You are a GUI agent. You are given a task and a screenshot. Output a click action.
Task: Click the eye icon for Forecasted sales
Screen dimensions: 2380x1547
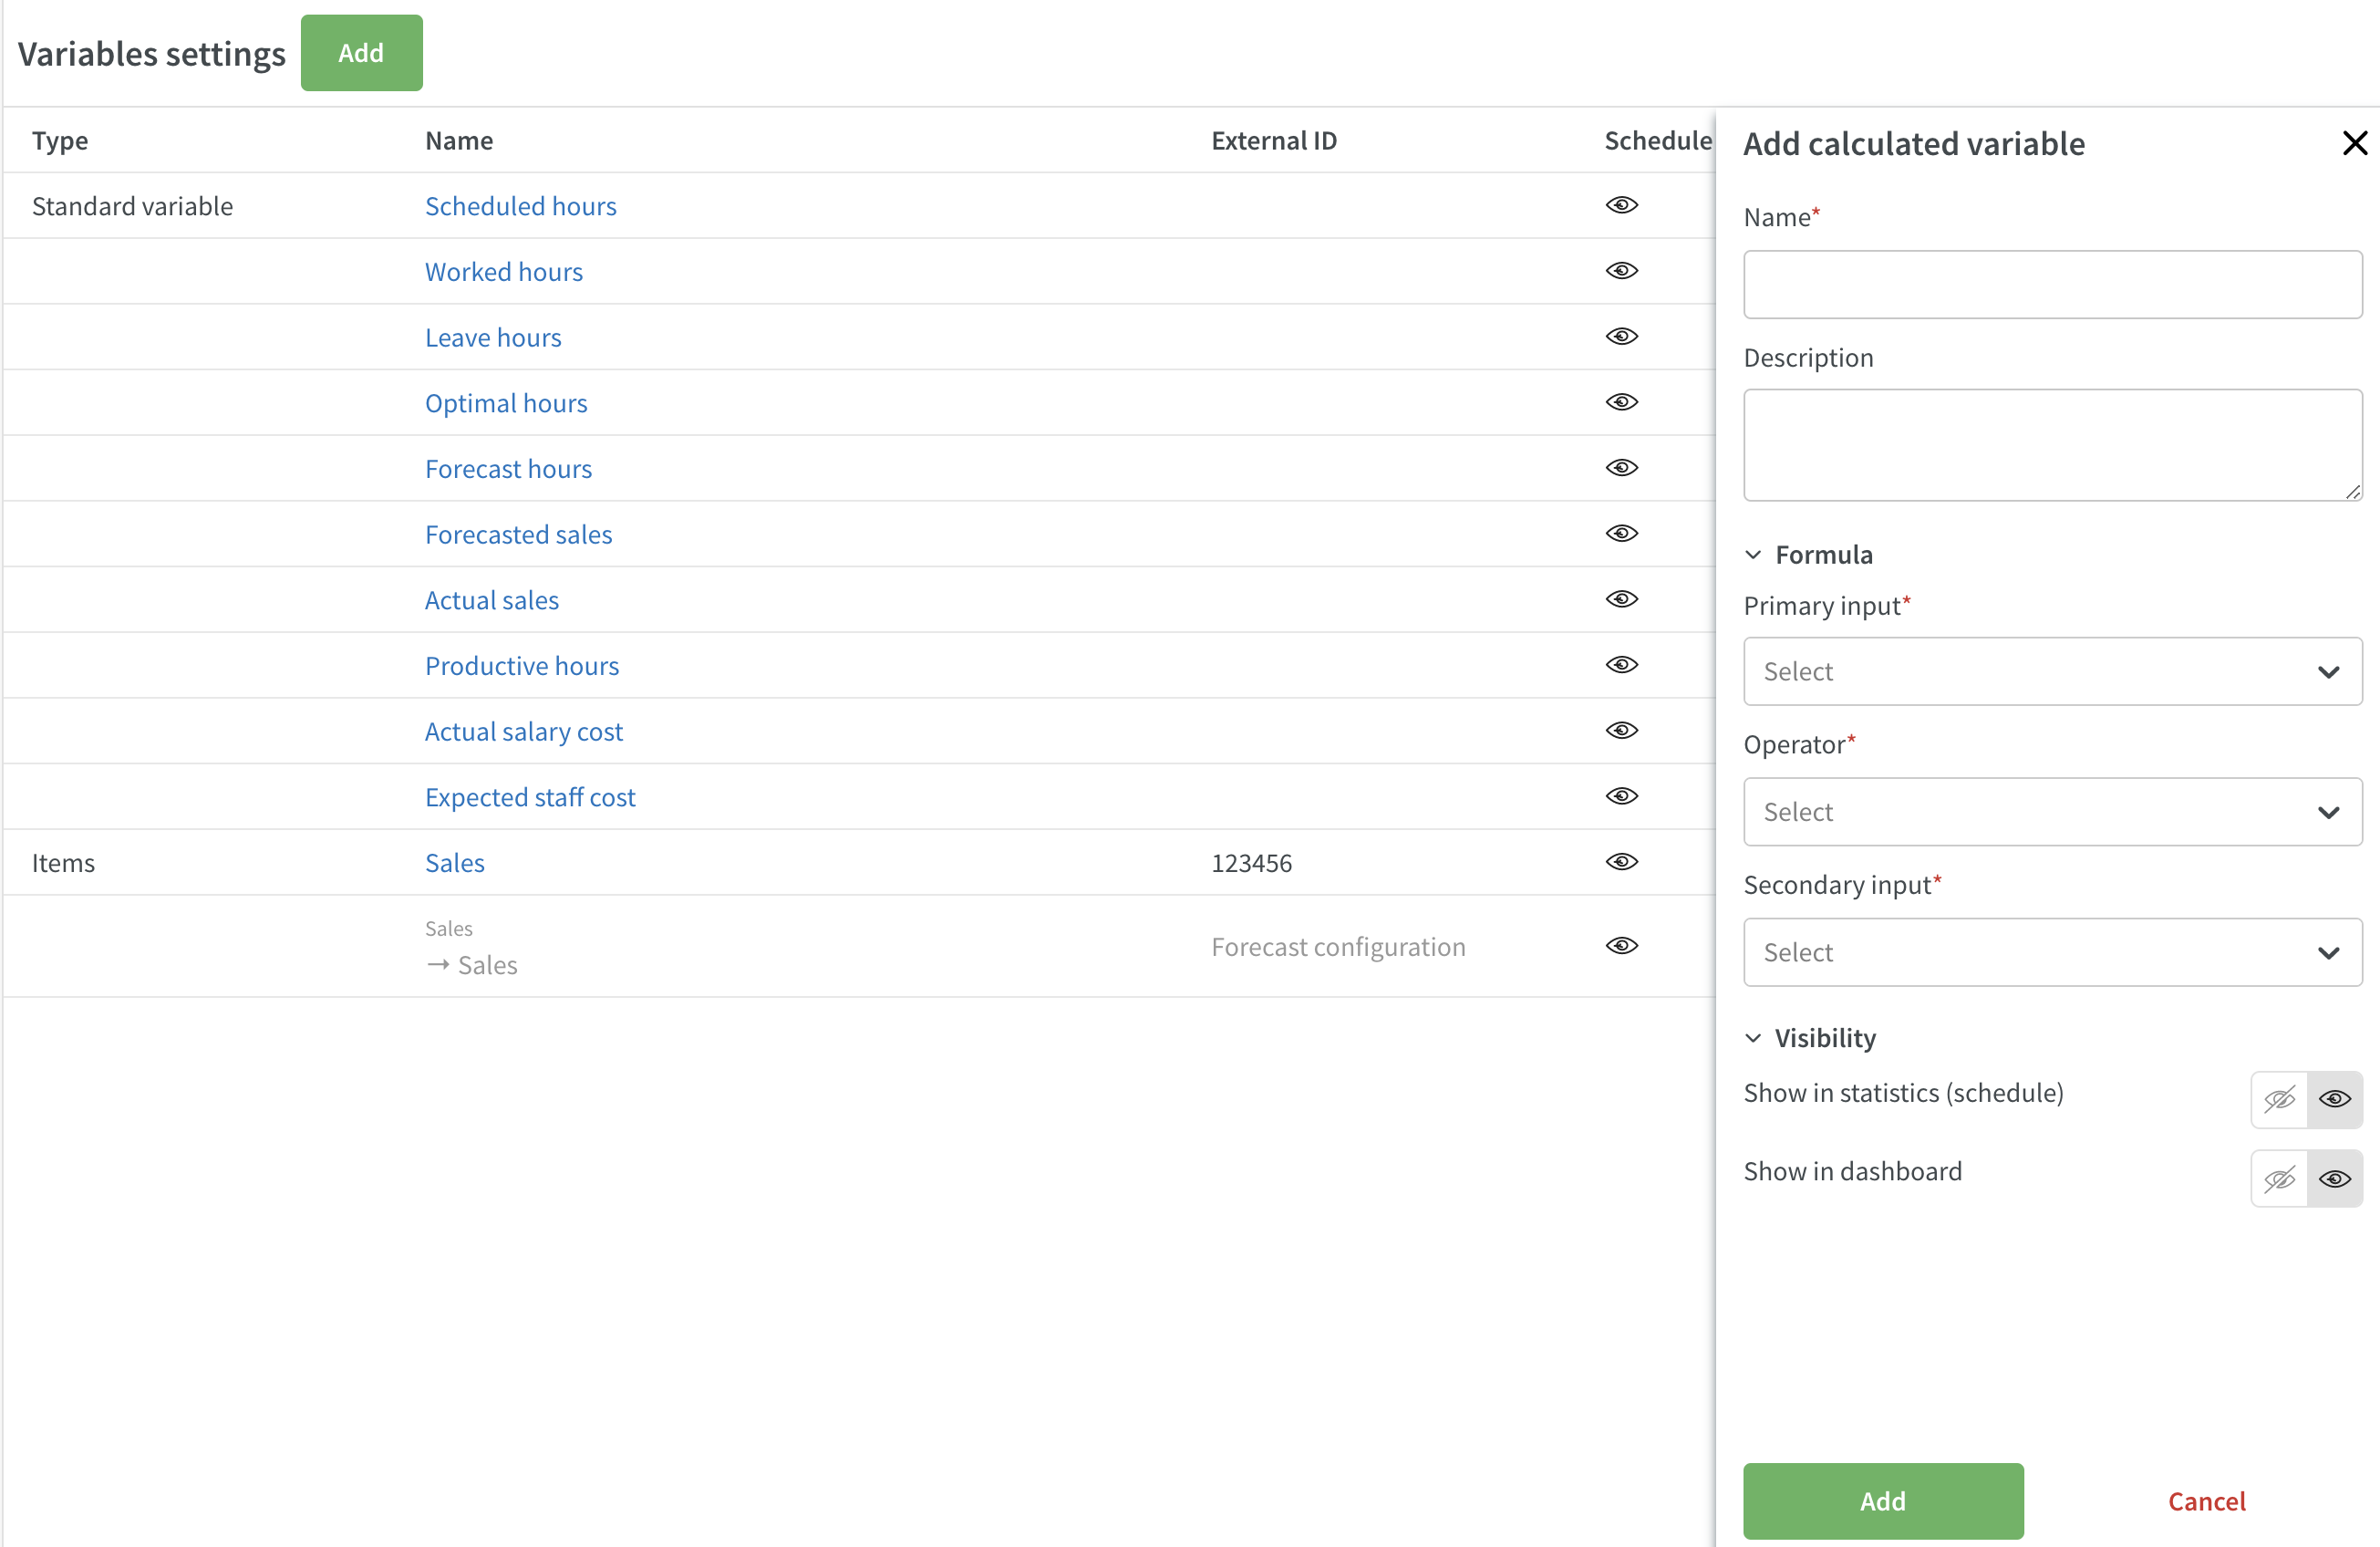coord(1621,533)
